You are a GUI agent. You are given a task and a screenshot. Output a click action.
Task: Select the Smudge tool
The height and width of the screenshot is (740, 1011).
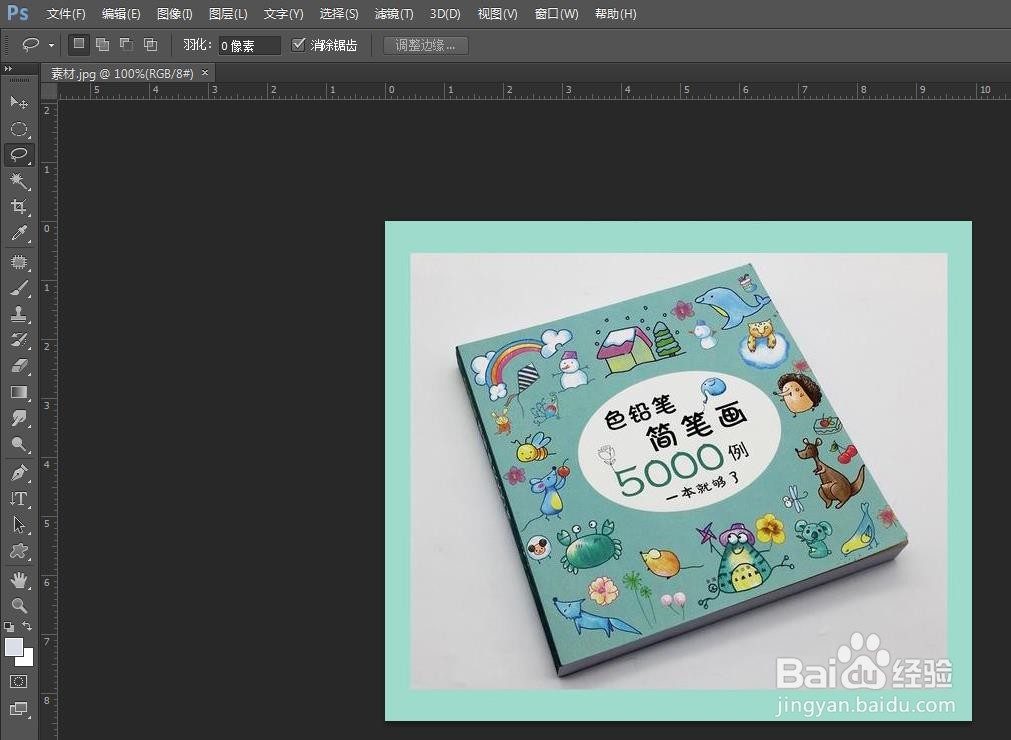coord(19,418)
